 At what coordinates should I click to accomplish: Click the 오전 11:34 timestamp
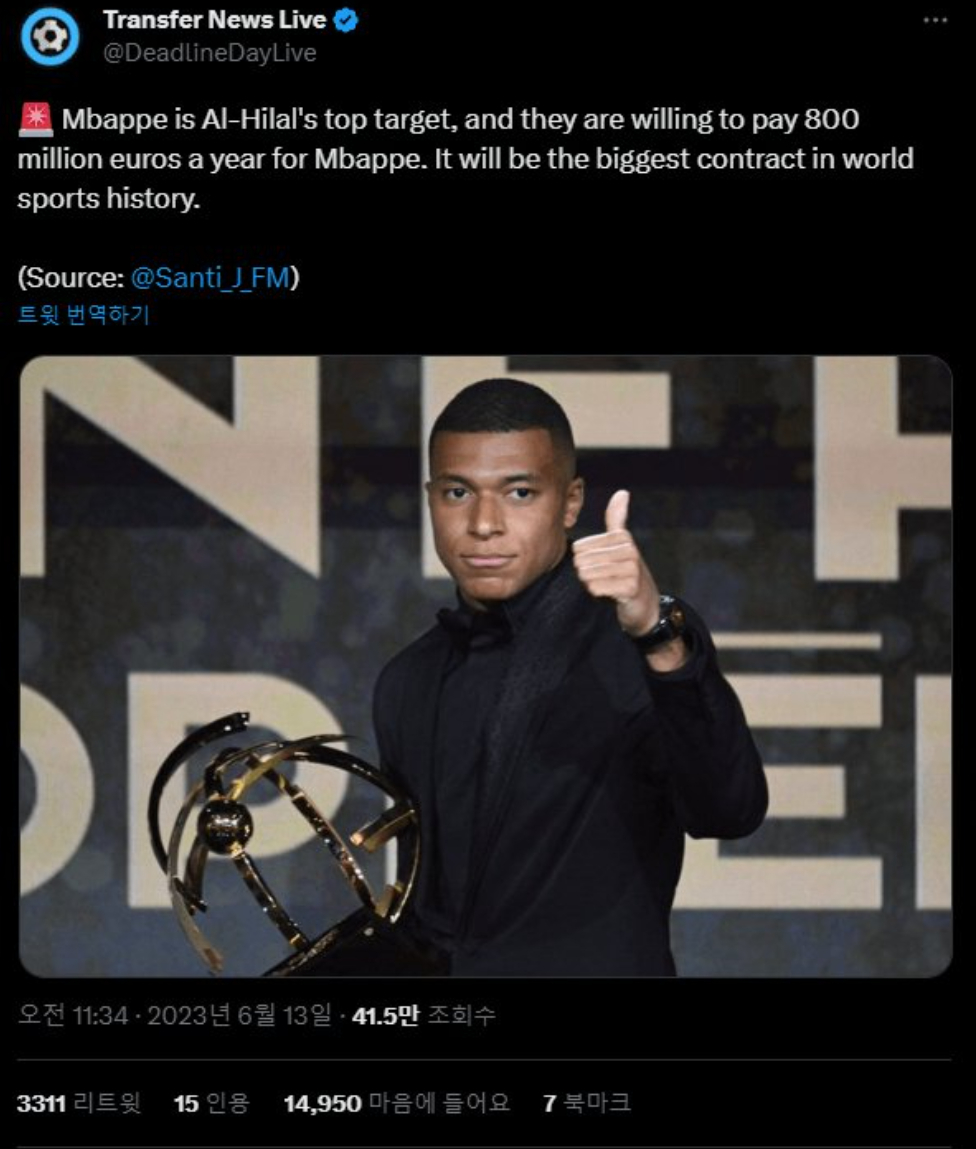(73, 1015)
